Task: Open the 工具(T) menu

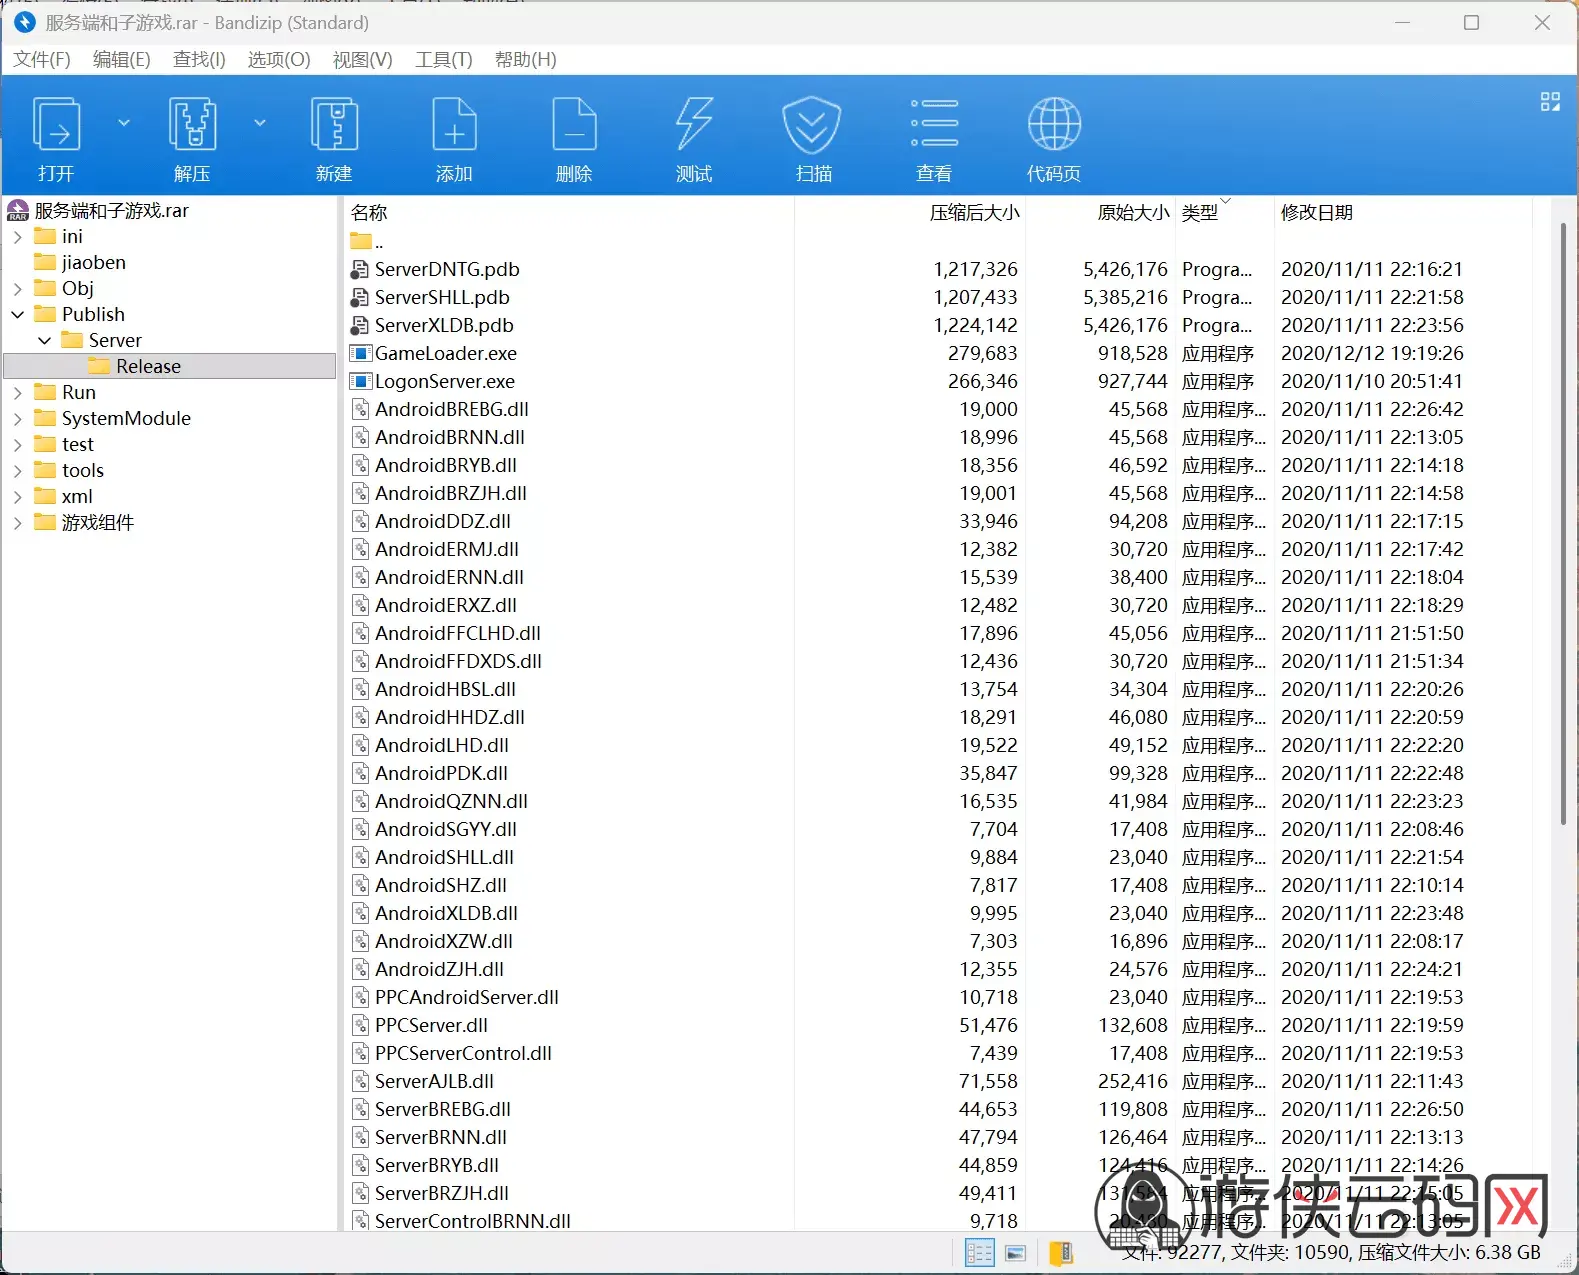Action: (x=444, y=60)
